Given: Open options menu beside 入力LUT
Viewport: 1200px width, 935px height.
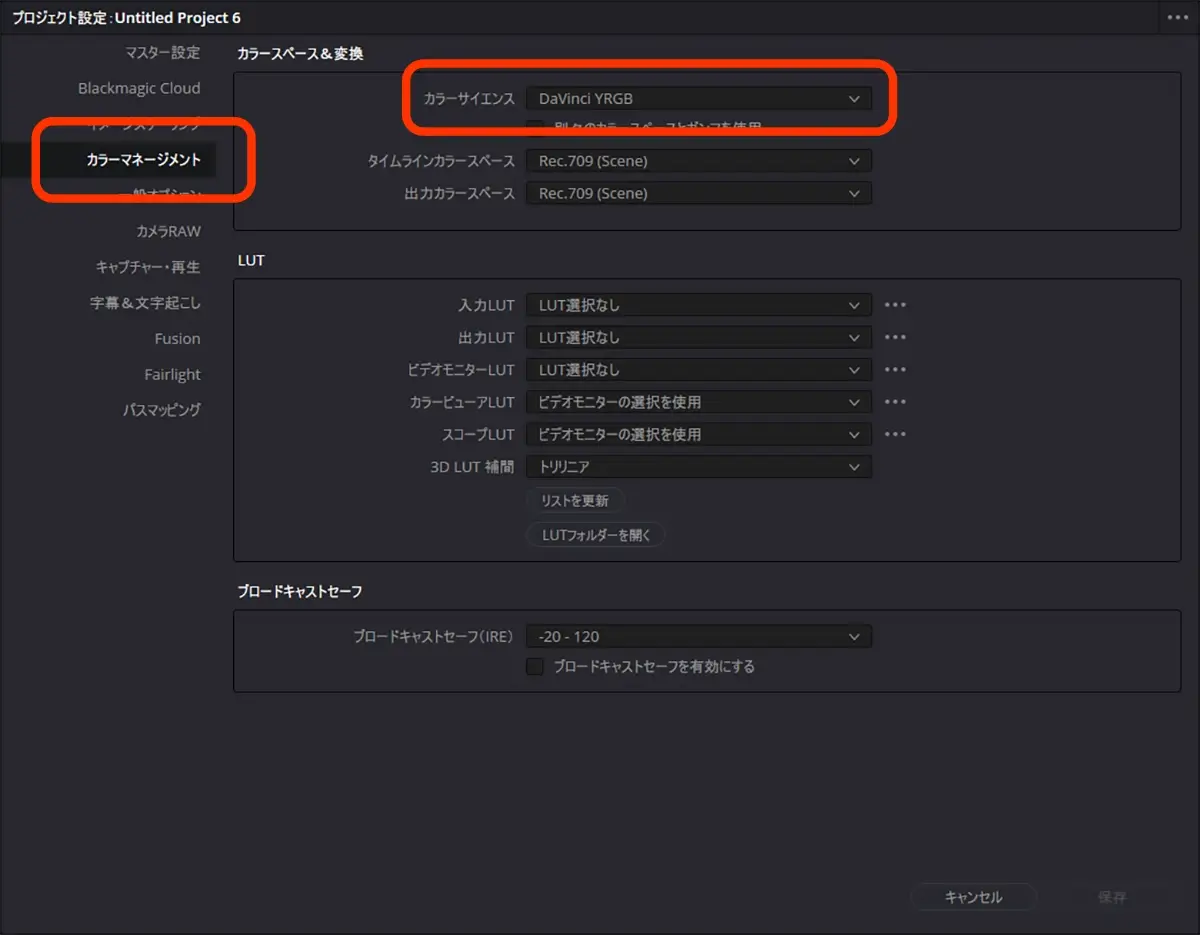Looking at the screenshot, I should [x=895, y=305].
